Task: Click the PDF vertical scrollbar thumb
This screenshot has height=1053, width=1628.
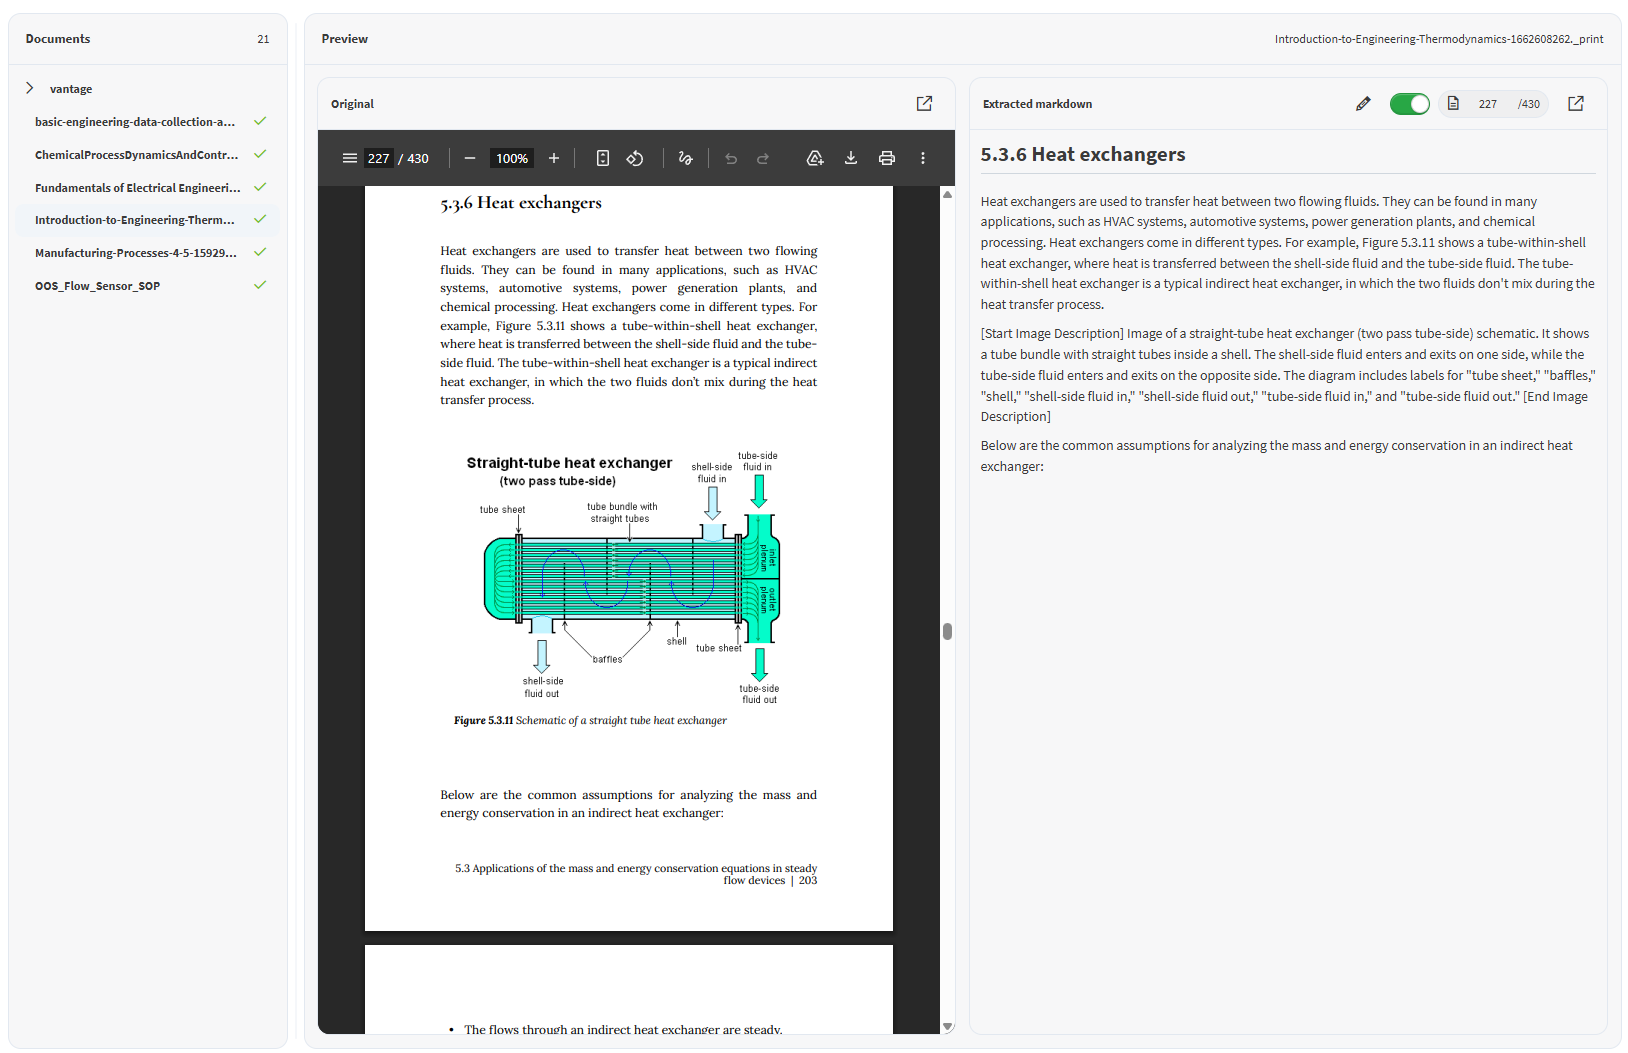Action: point(947,631)
